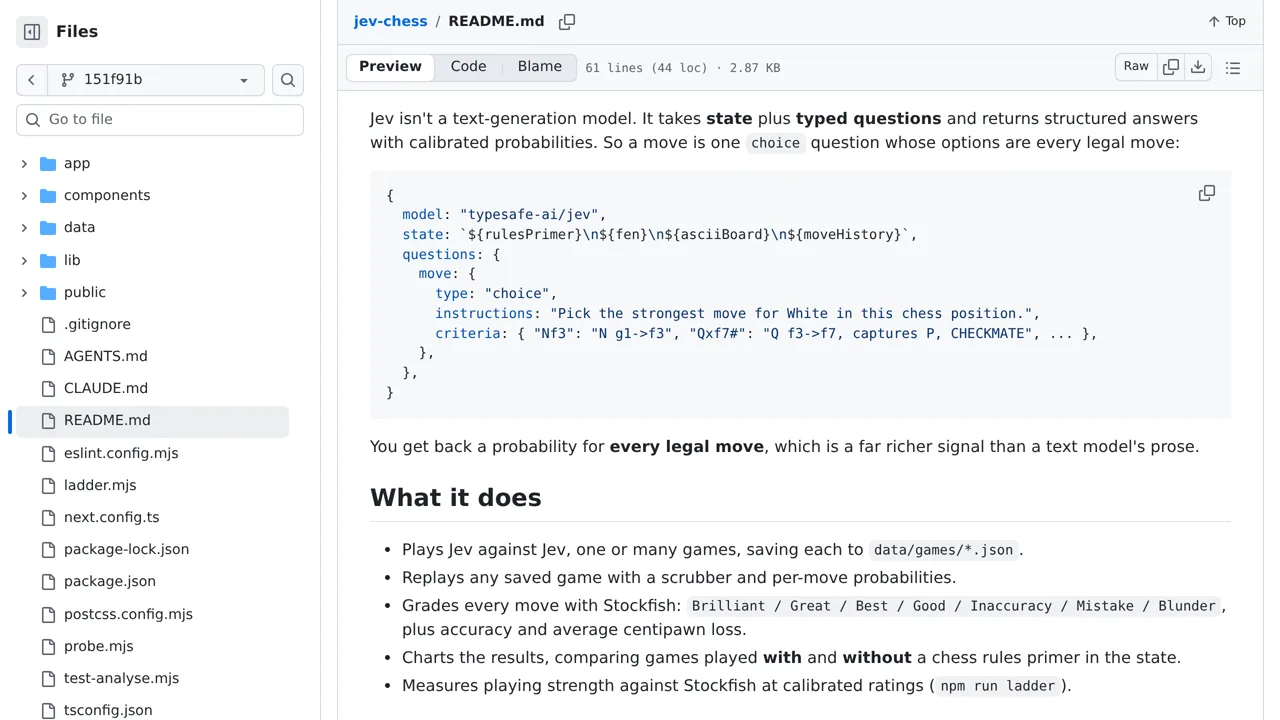The height and width of the screenshot is (720, 1280).
Task: Click the public folder icon
Action: pyautogui.click(x=48, y=292)
